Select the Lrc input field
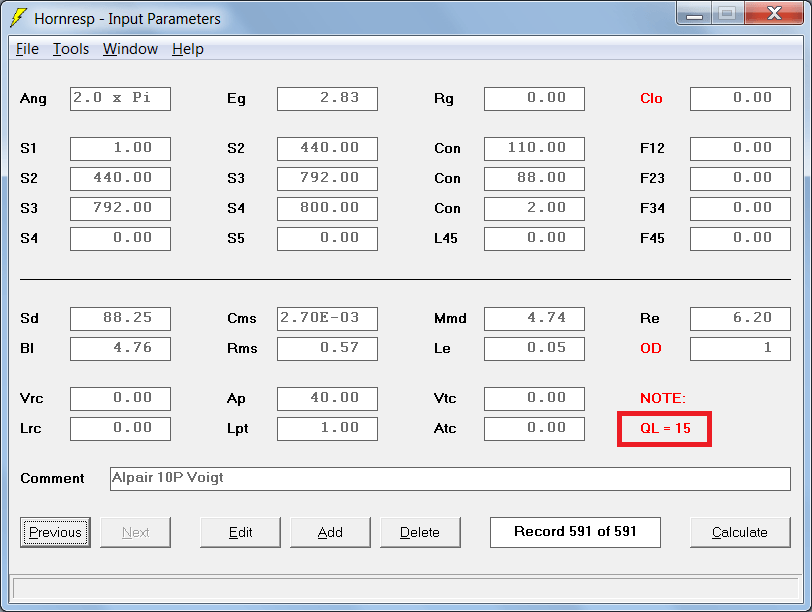 120,429
